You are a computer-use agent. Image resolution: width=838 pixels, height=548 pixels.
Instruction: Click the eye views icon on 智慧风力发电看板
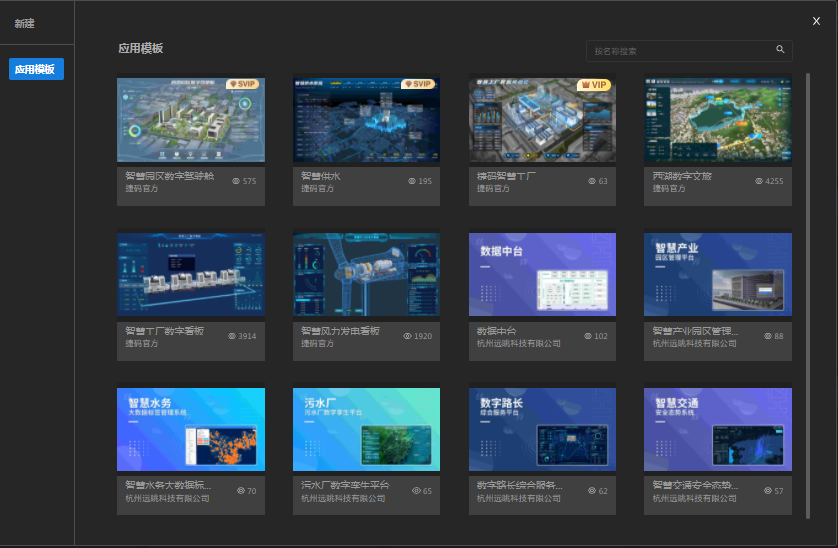coord(408,336)
